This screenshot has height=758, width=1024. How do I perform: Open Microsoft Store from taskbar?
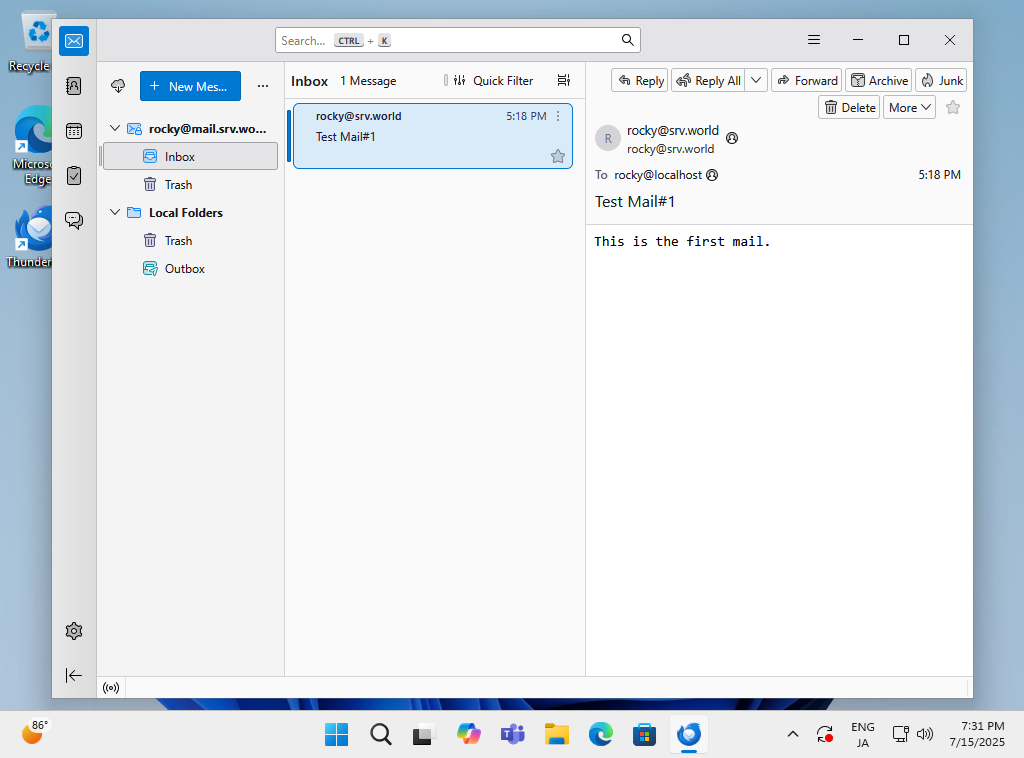(645, 734)
